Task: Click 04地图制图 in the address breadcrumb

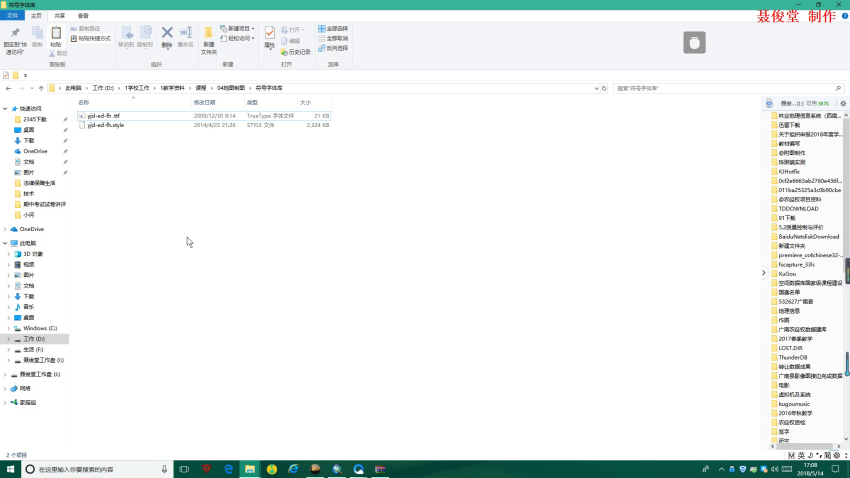Action: tap(231, 88)
